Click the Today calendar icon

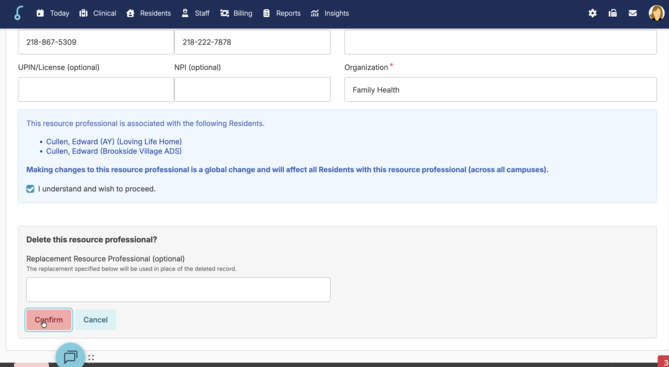pyautogui.click(x=40, y=13)
